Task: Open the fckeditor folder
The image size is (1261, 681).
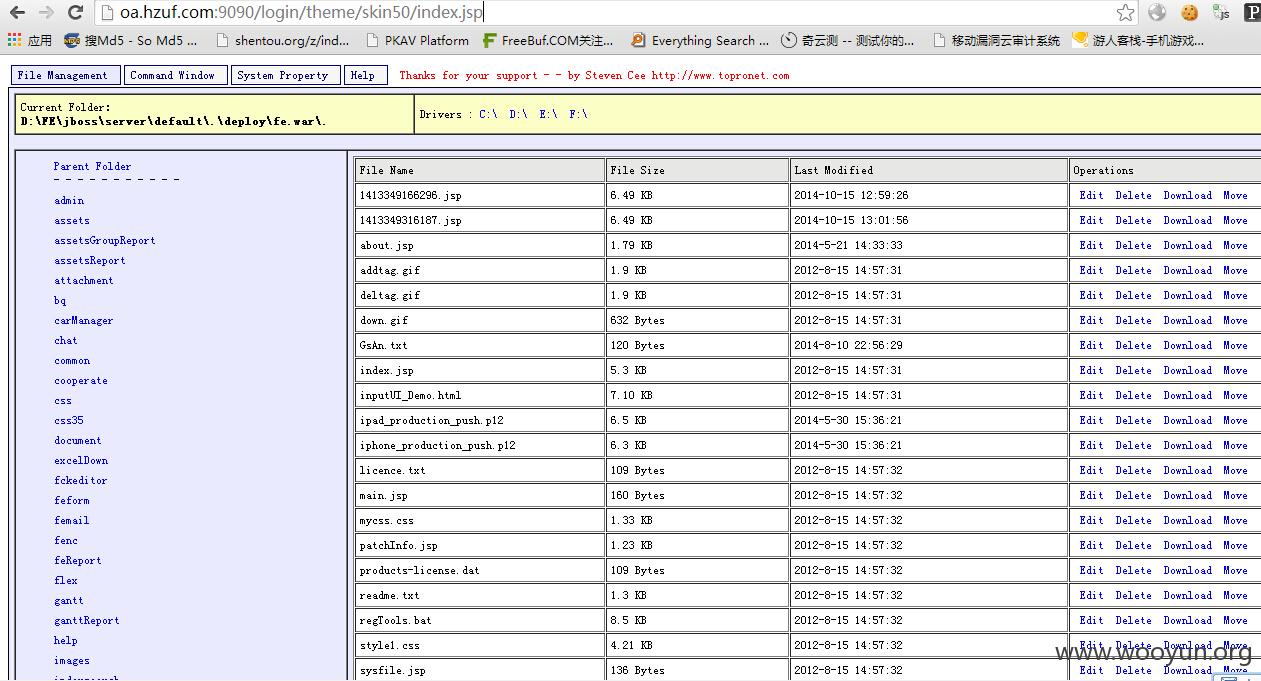Action: tap(81, 481)
